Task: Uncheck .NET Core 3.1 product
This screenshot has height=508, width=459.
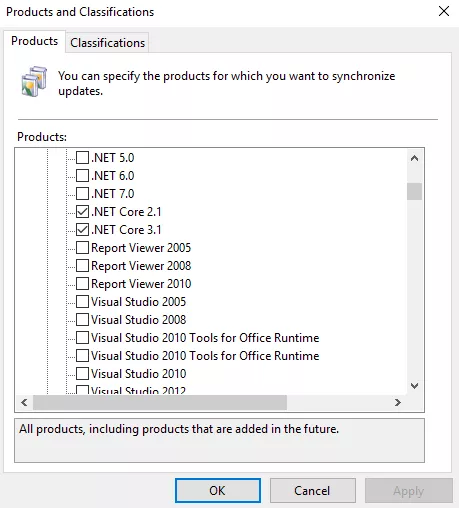Action: click(82, 229)
